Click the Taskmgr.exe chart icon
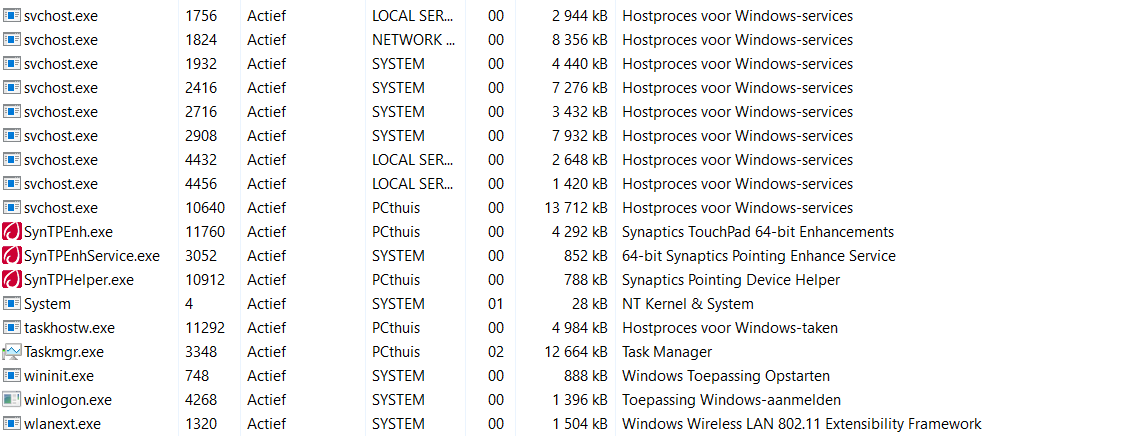The width and height of the screenshot is (1130, 436). 12,352
